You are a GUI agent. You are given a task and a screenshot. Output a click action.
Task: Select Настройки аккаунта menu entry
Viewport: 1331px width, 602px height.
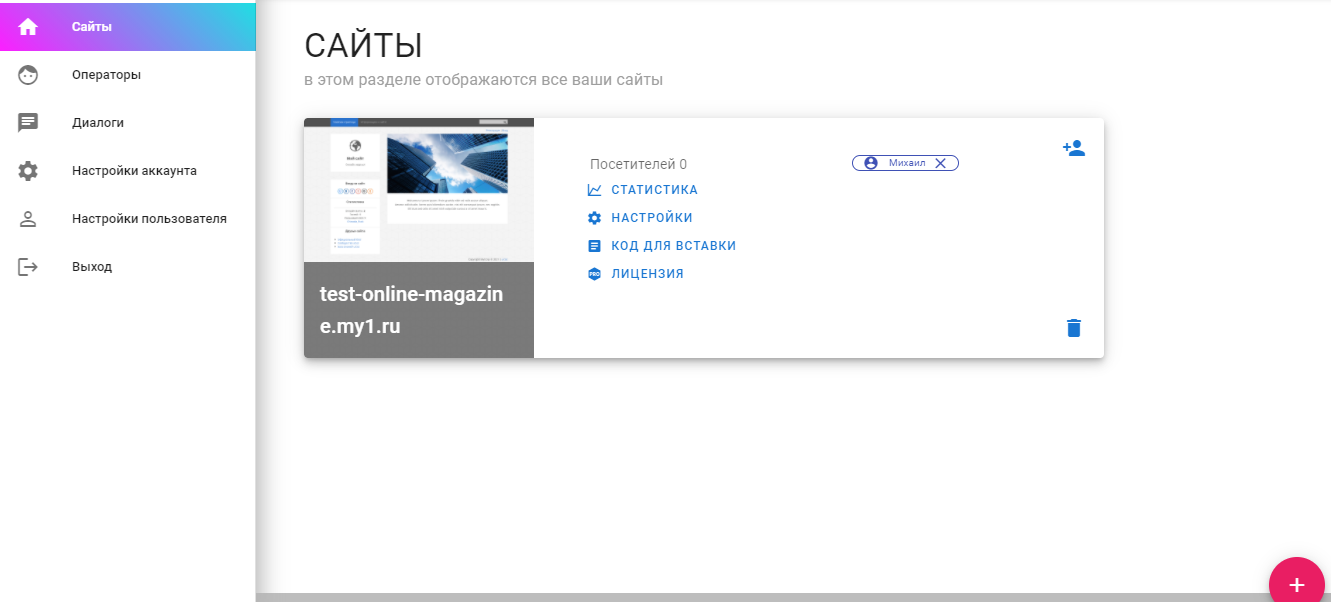[134, 171]
